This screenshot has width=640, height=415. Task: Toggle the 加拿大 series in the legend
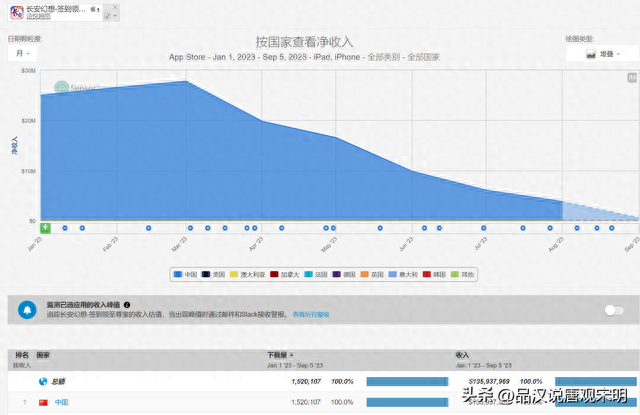(x=285, y=275)
